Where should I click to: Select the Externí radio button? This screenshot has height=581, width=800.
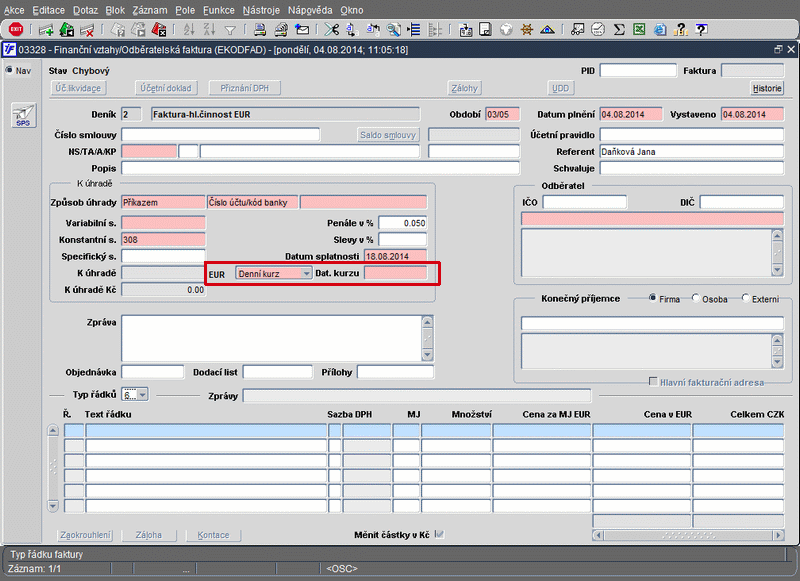coord(745,299)
